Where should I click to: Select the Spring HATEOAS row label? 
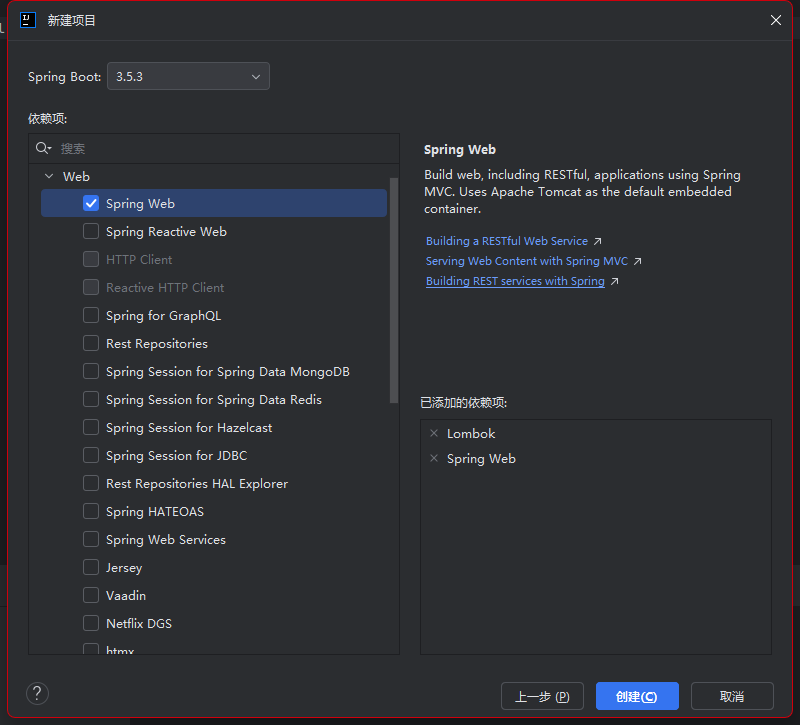(x=155, y=512)
